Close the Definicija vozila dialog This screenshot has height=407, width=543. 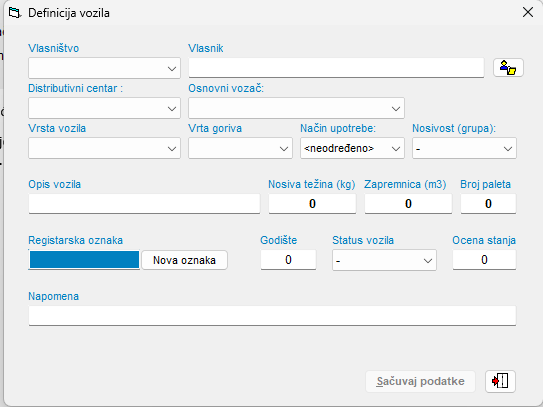pyautogui.click(x=528, y=12)
